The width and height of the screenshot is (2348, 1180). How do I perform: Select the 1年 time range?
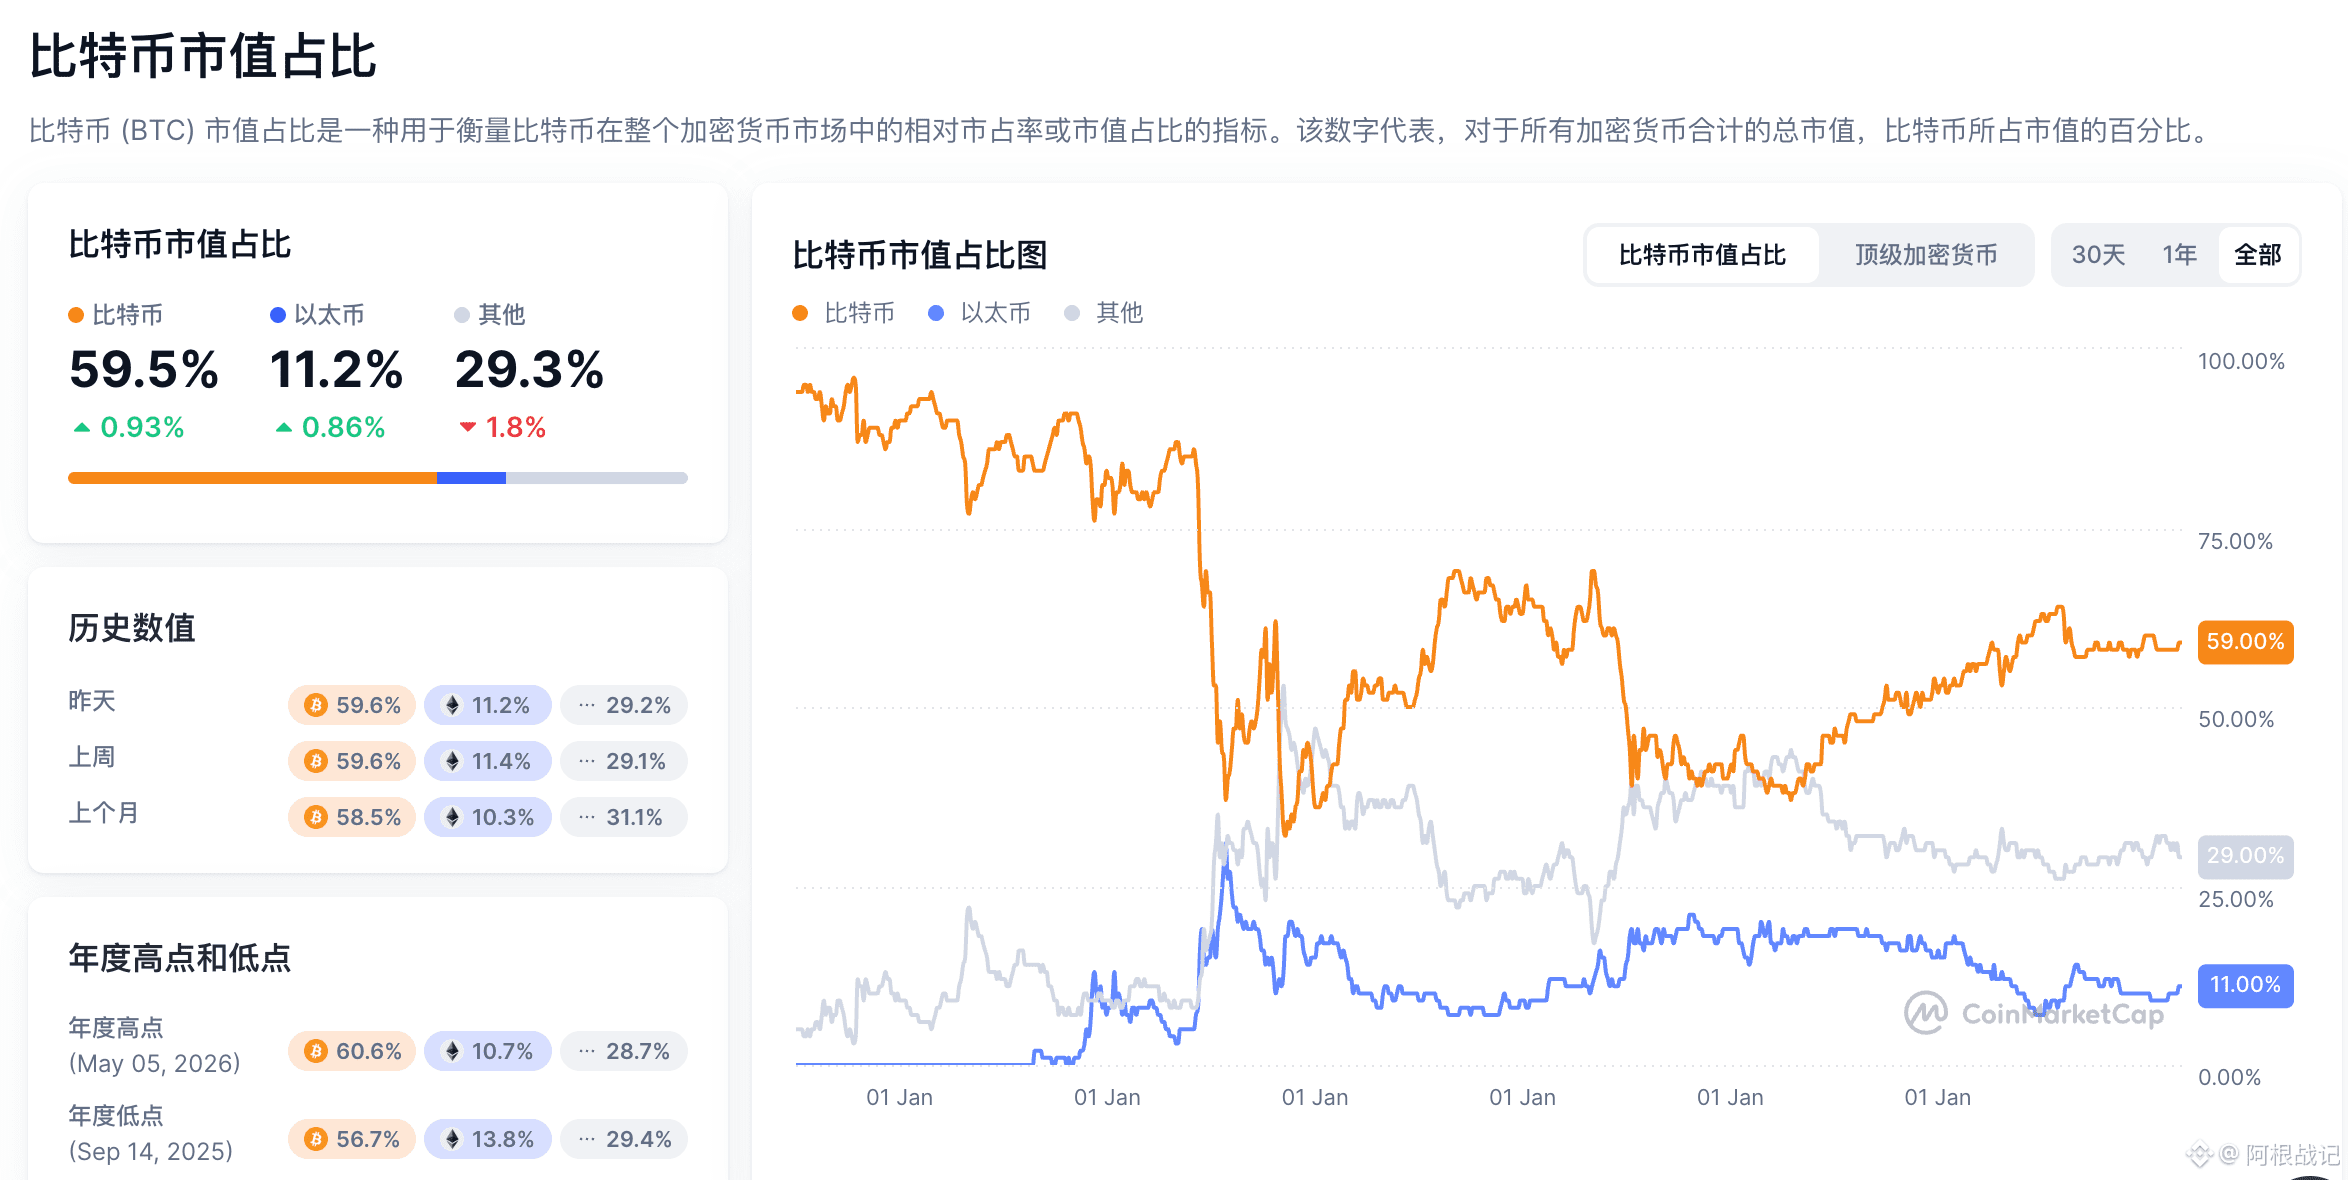(x=2179, y=255)
